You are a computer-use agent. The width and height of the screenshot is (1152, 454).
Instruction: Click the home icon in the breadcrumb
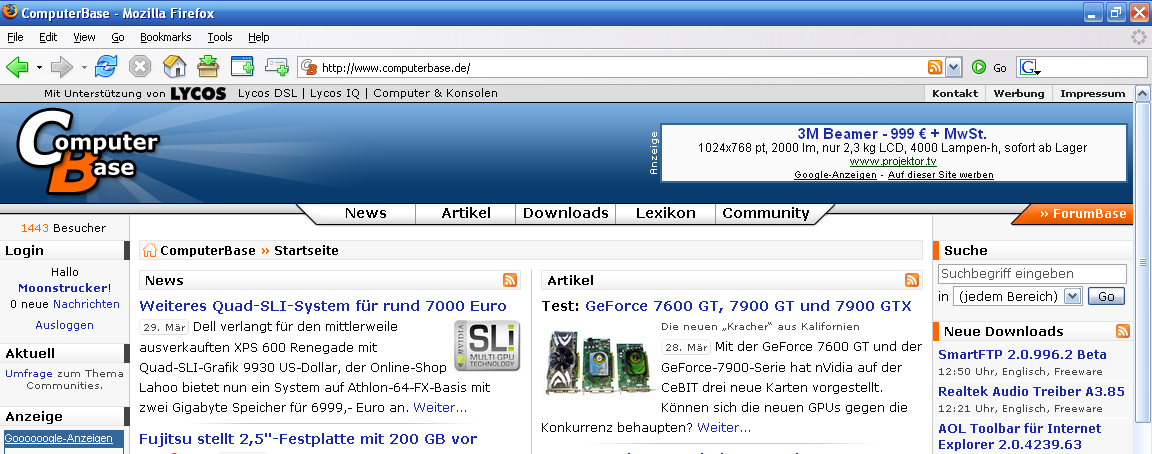(x=150, y=251)
